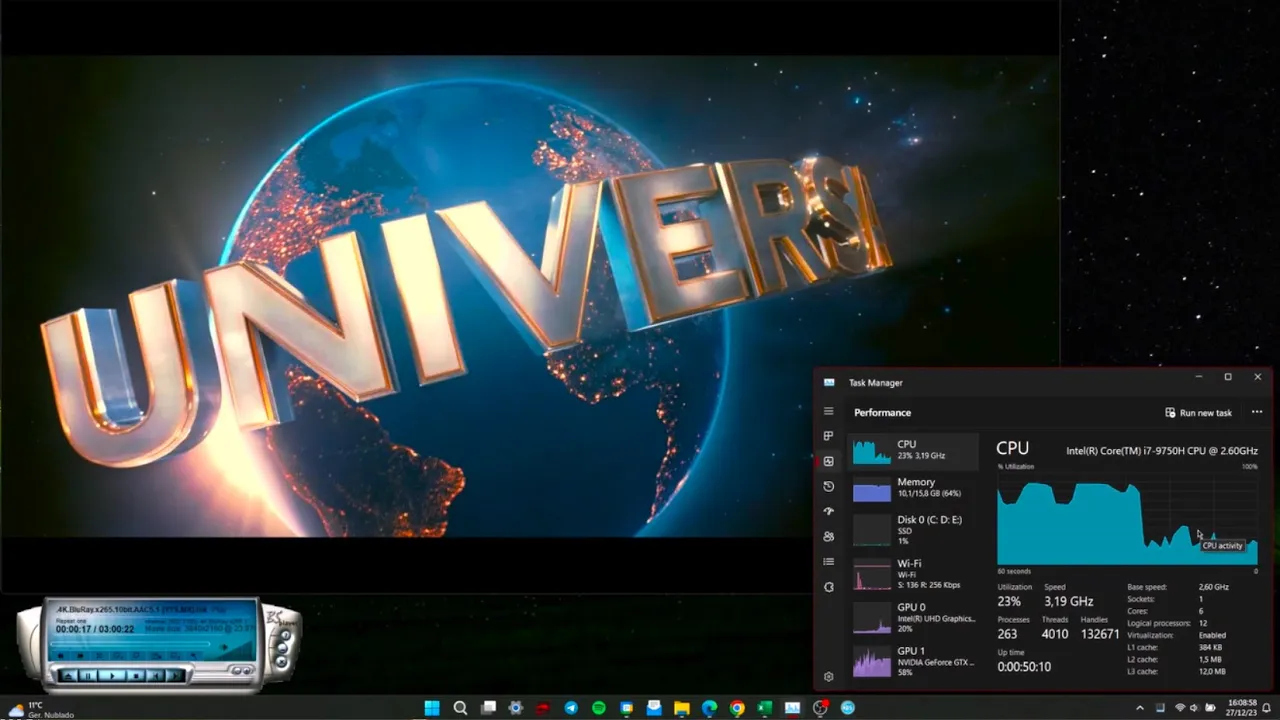Pause playback in BSPlayer
This screenshot has width=1280, height=720.
(x=88, y=676)
